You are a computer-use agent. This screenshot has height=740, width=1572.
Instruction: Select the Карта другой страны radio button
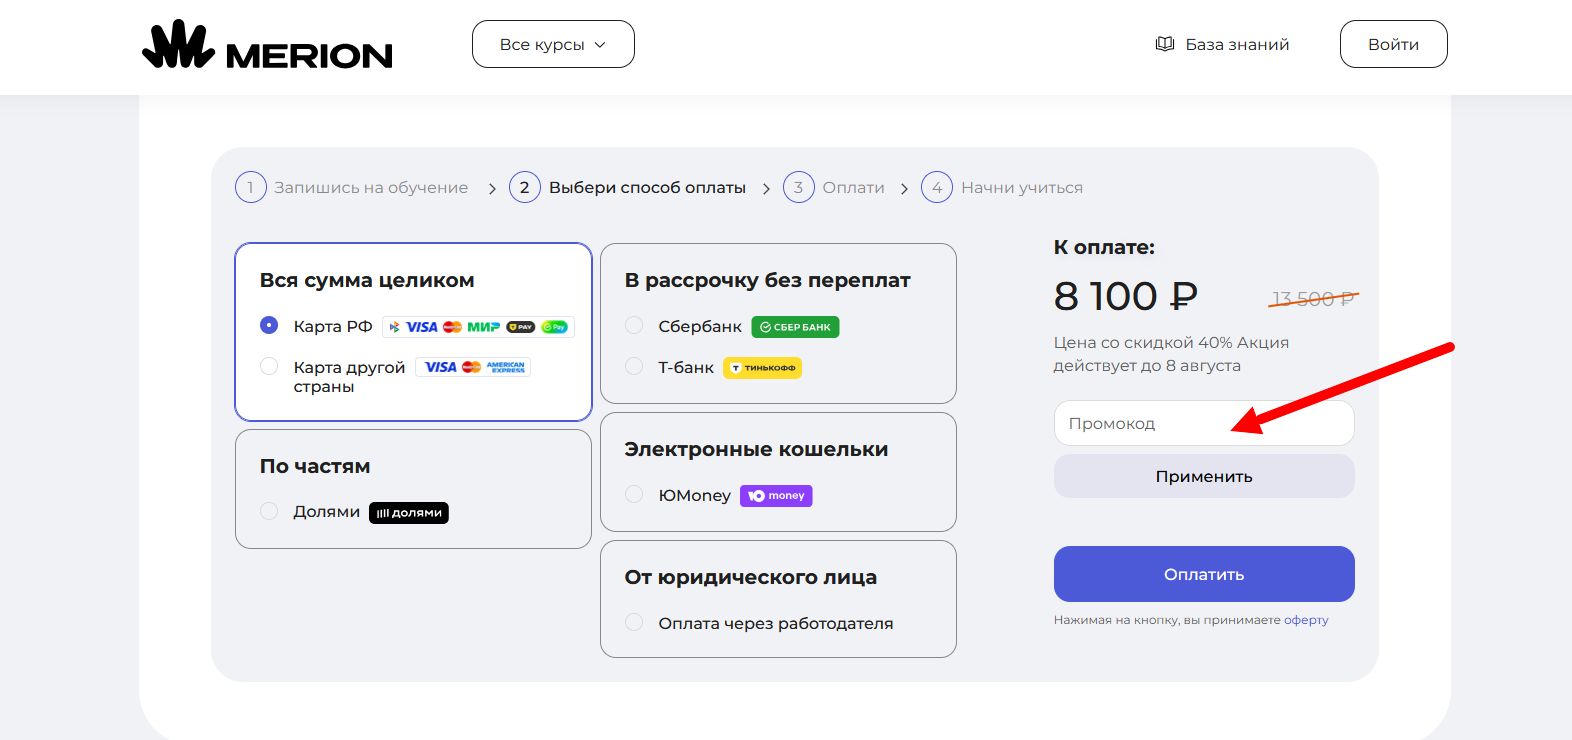(269, 366)
